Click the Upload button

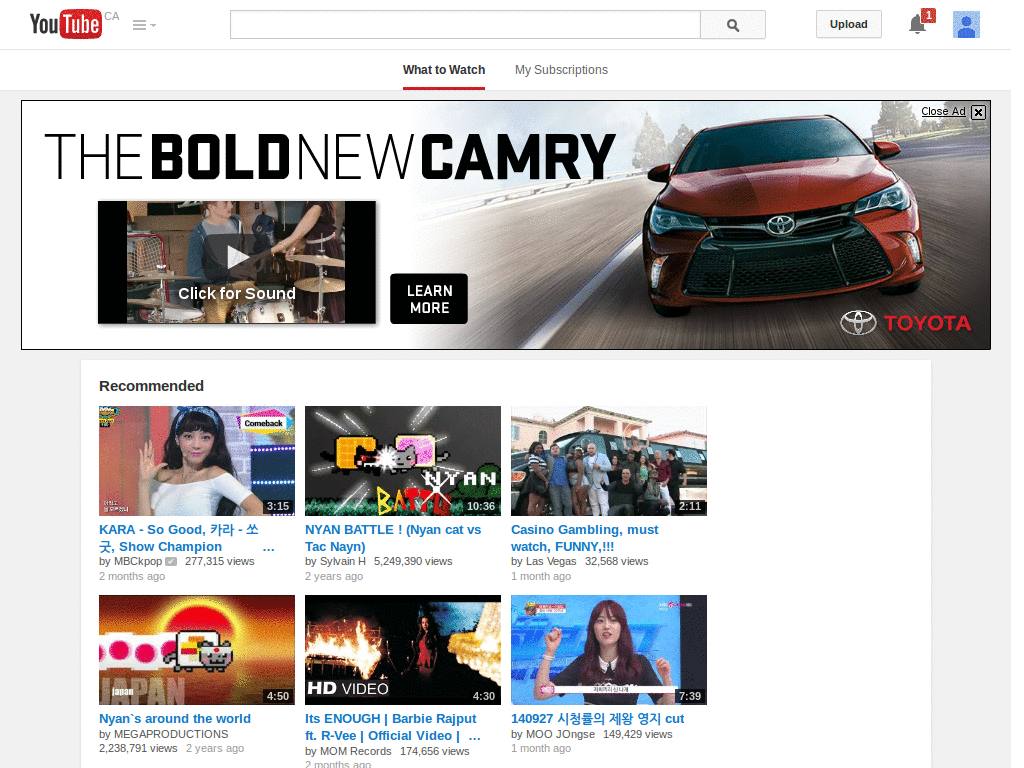tap(848, 24)
